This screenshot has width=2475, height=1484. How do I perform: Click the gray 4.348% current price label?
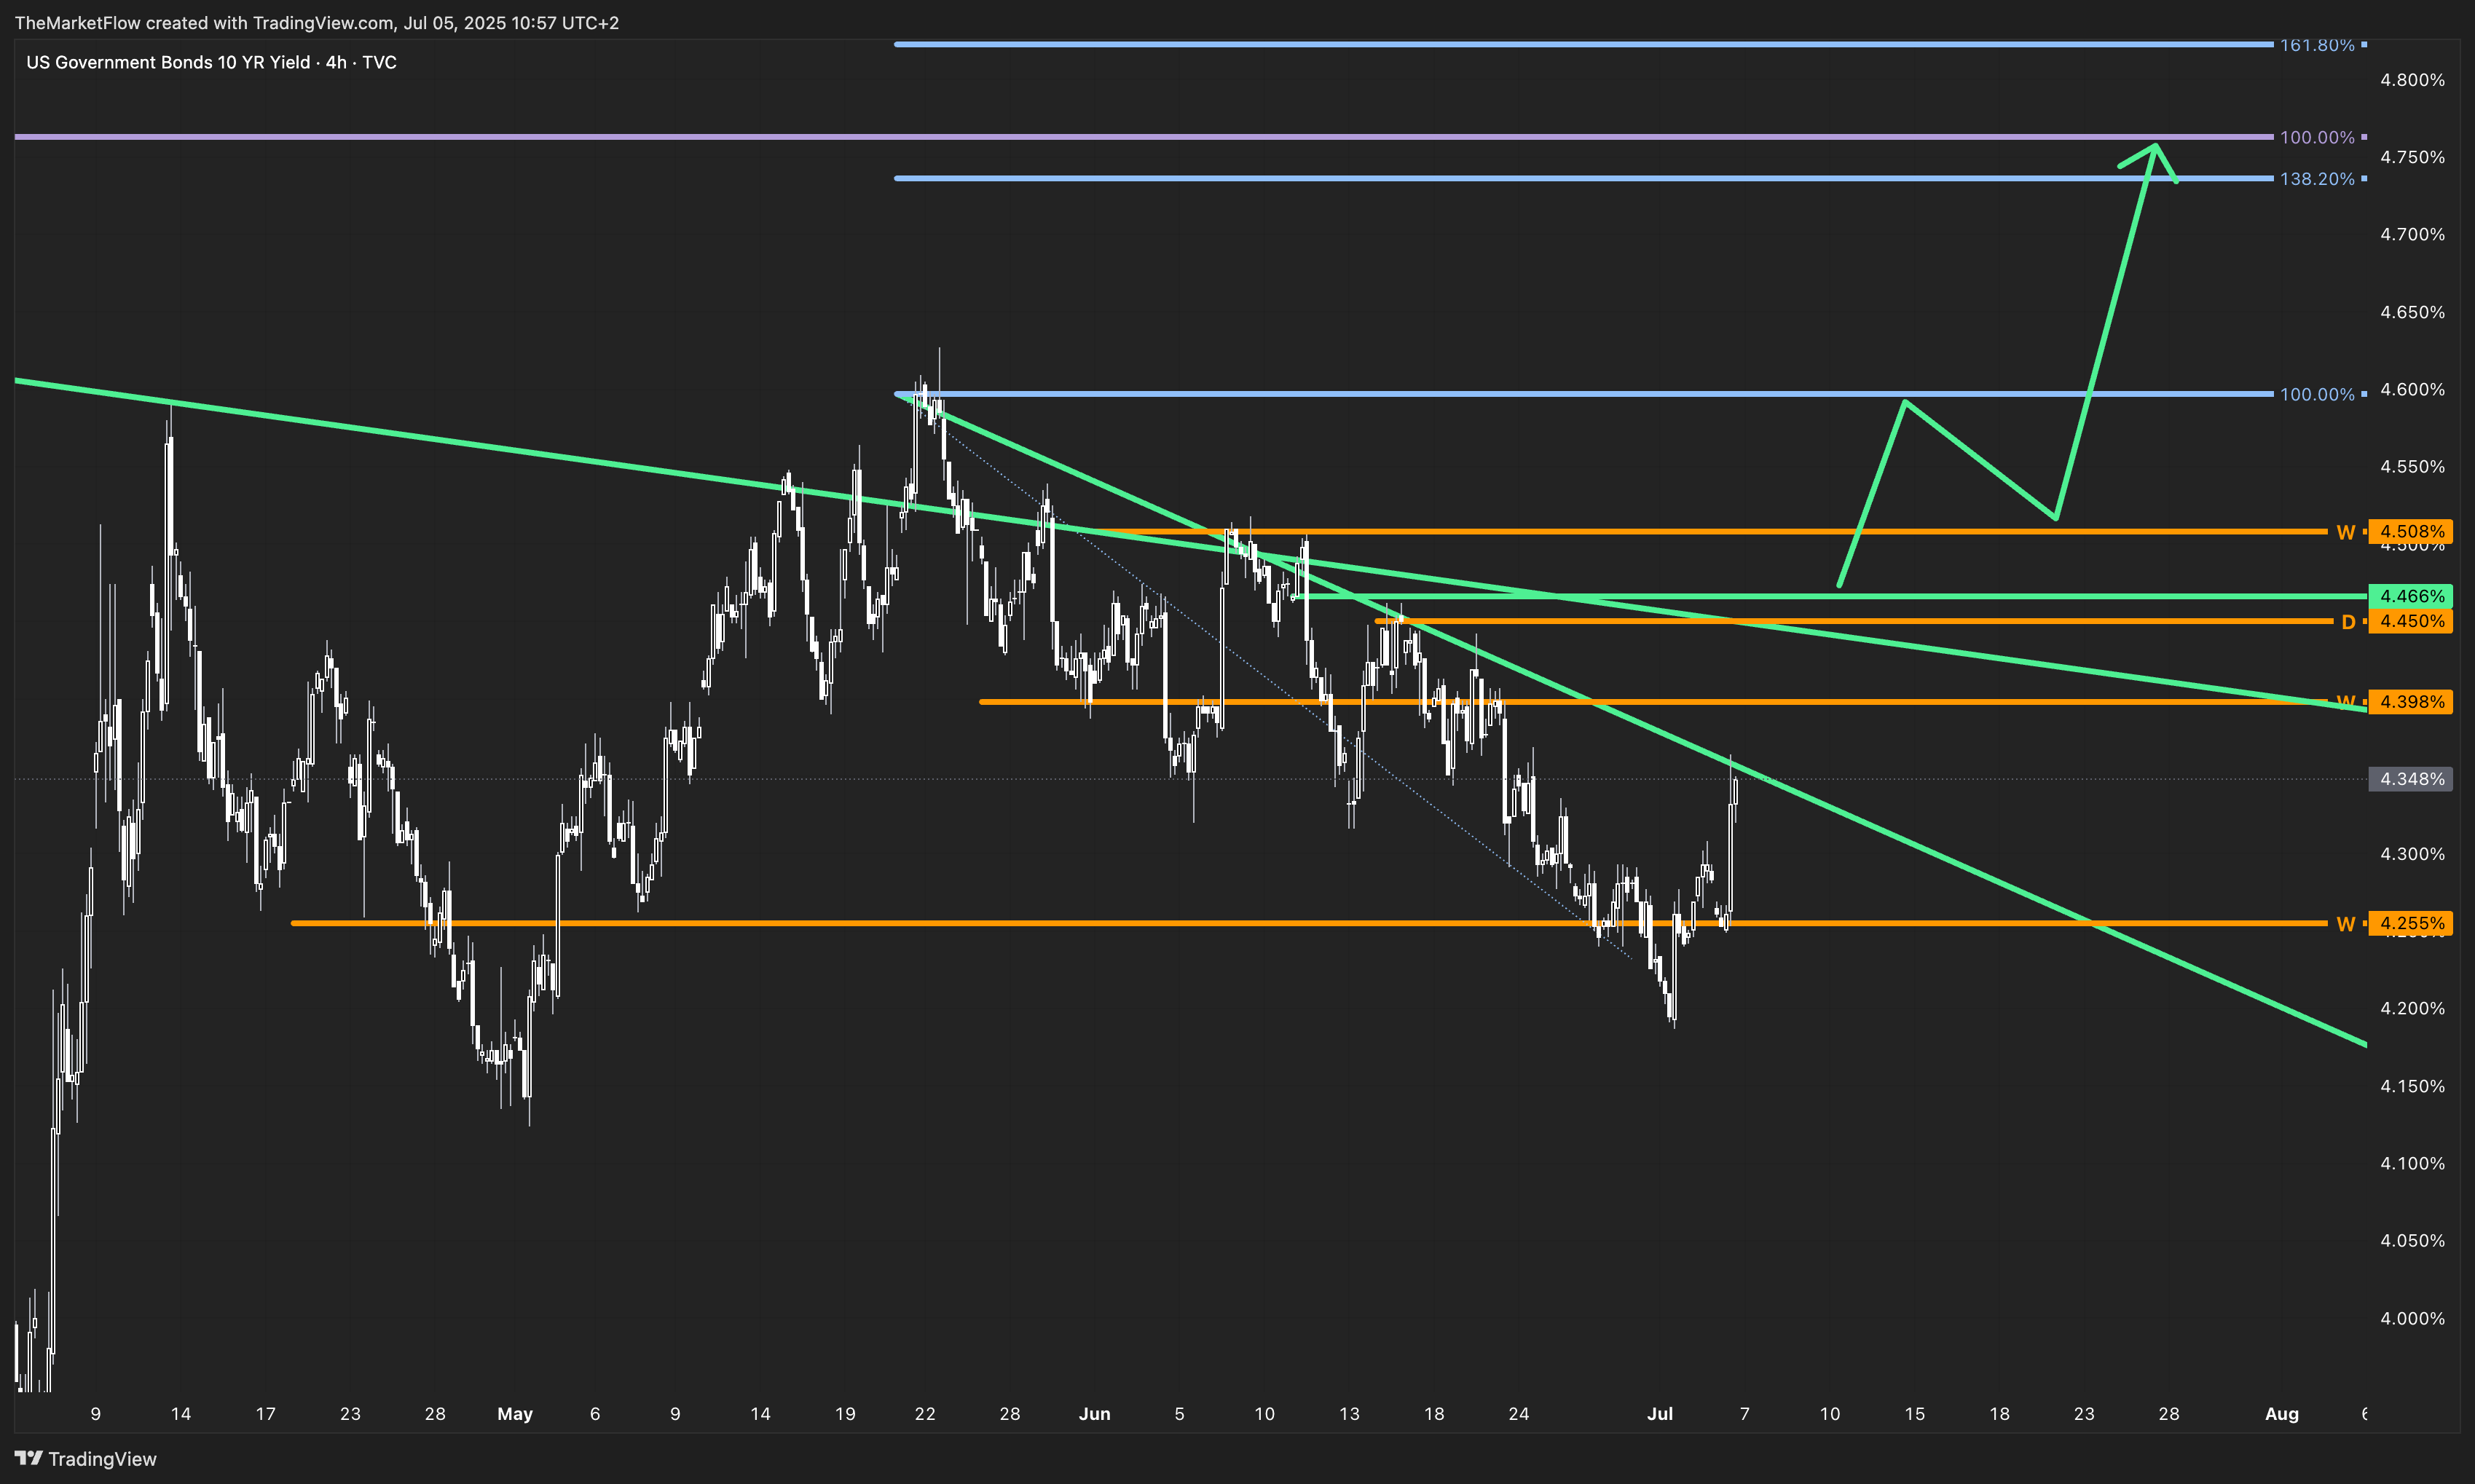(2411, 779)
